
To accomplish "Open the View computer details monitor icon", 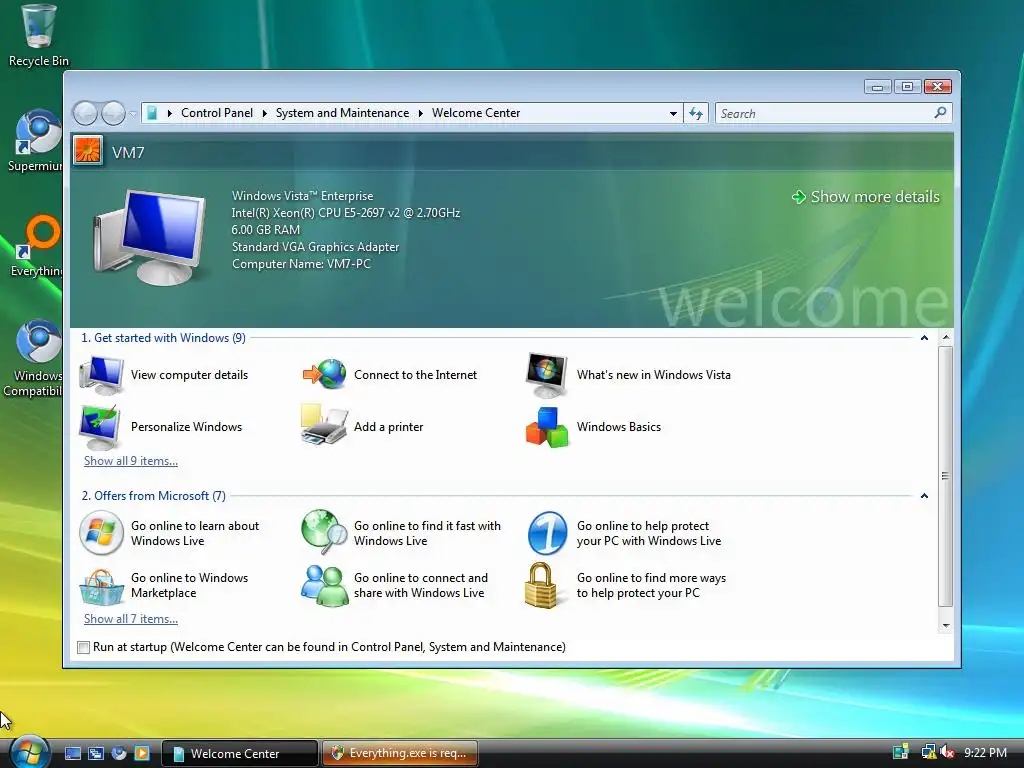I will pyautogui.click(x=101, y=375).
